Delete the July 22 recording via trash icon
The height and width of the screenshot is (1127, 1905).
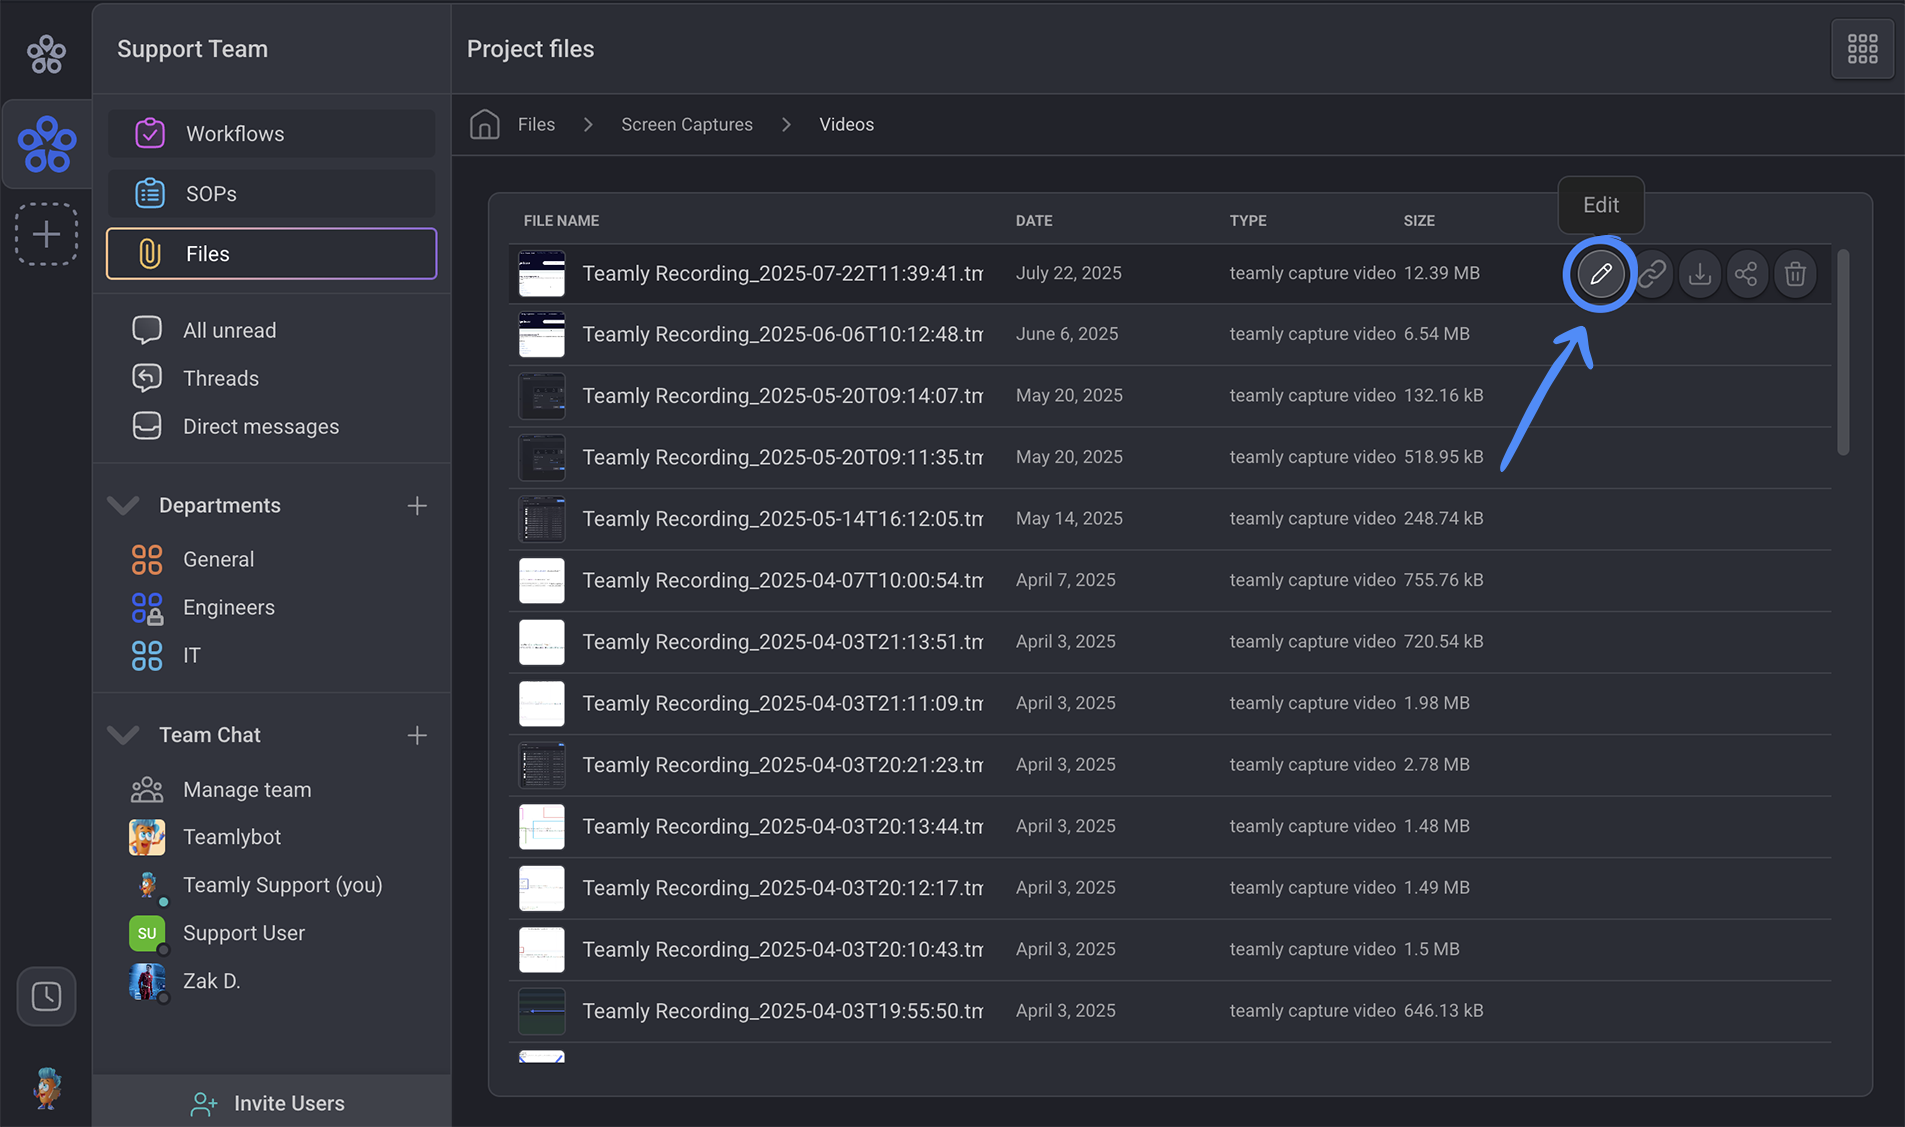coord(1795,273)
